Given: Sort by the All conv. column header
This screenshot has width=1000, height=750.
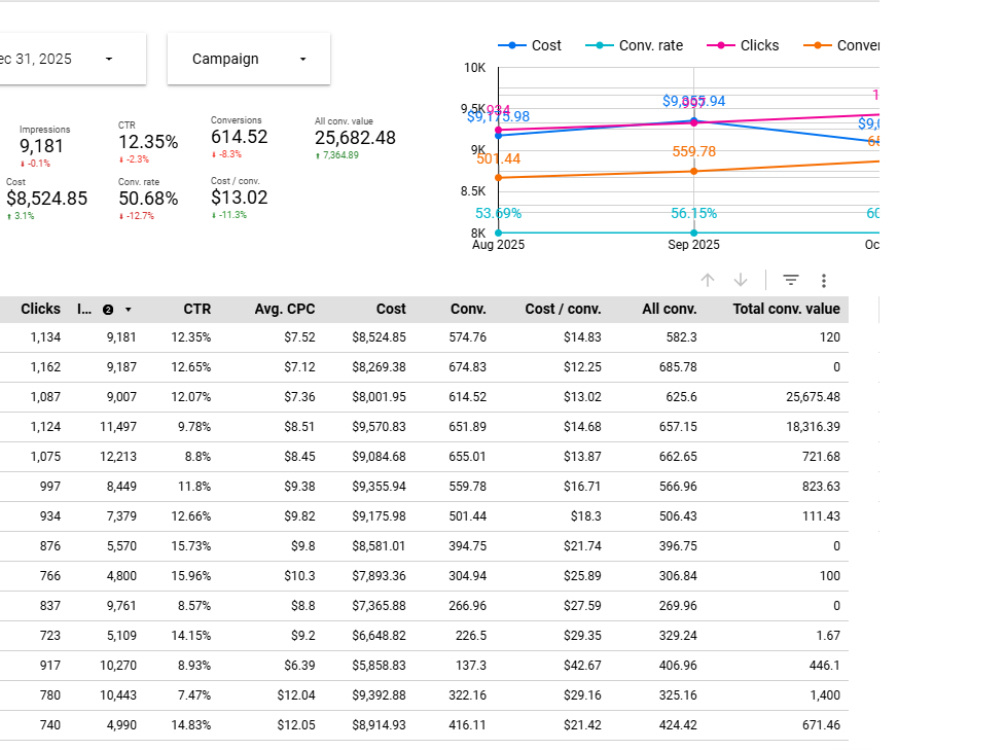Looking at the screenshot, I should coord(669,309).
